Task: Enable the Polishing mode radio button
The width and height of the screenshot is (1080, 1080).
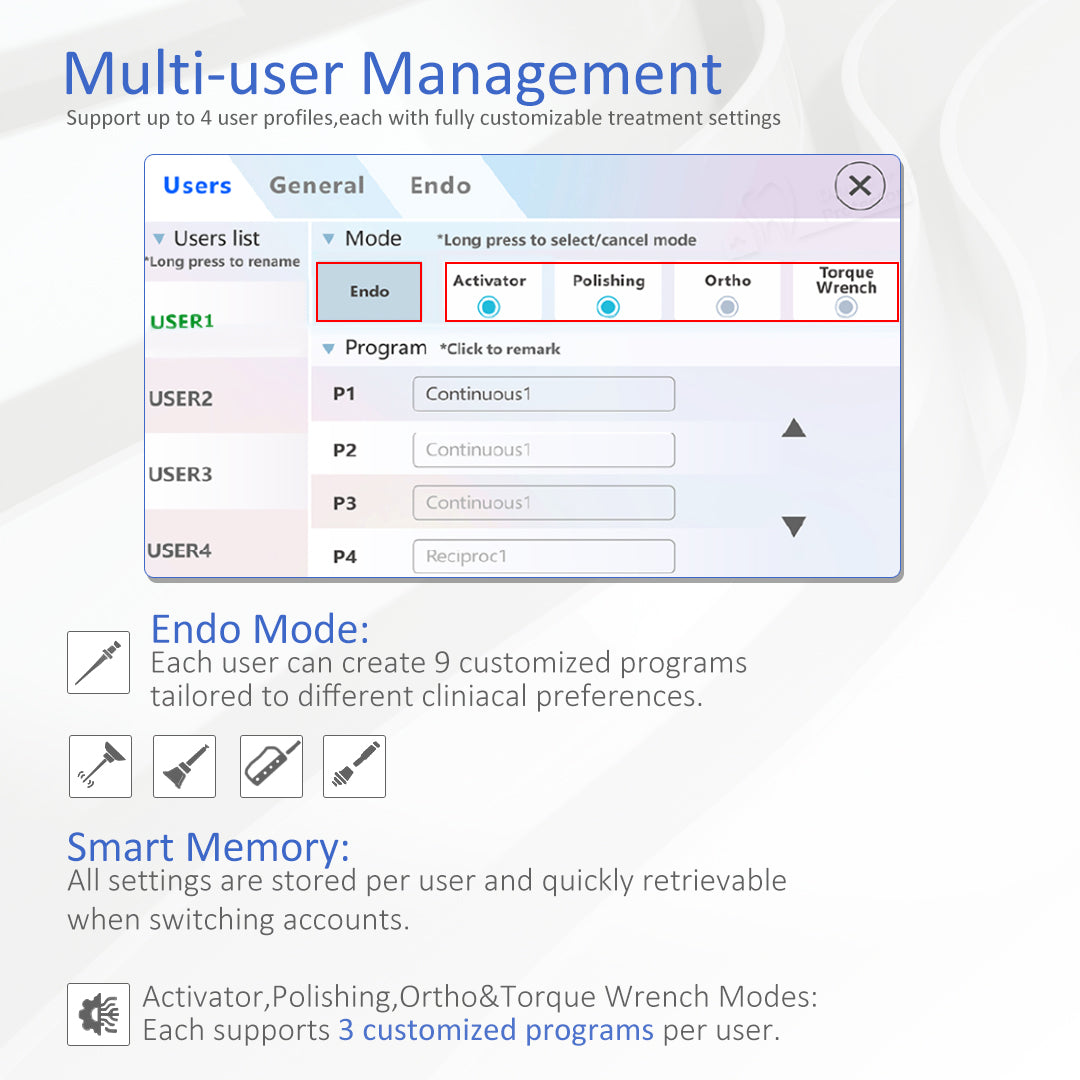Action: (607, 306)
